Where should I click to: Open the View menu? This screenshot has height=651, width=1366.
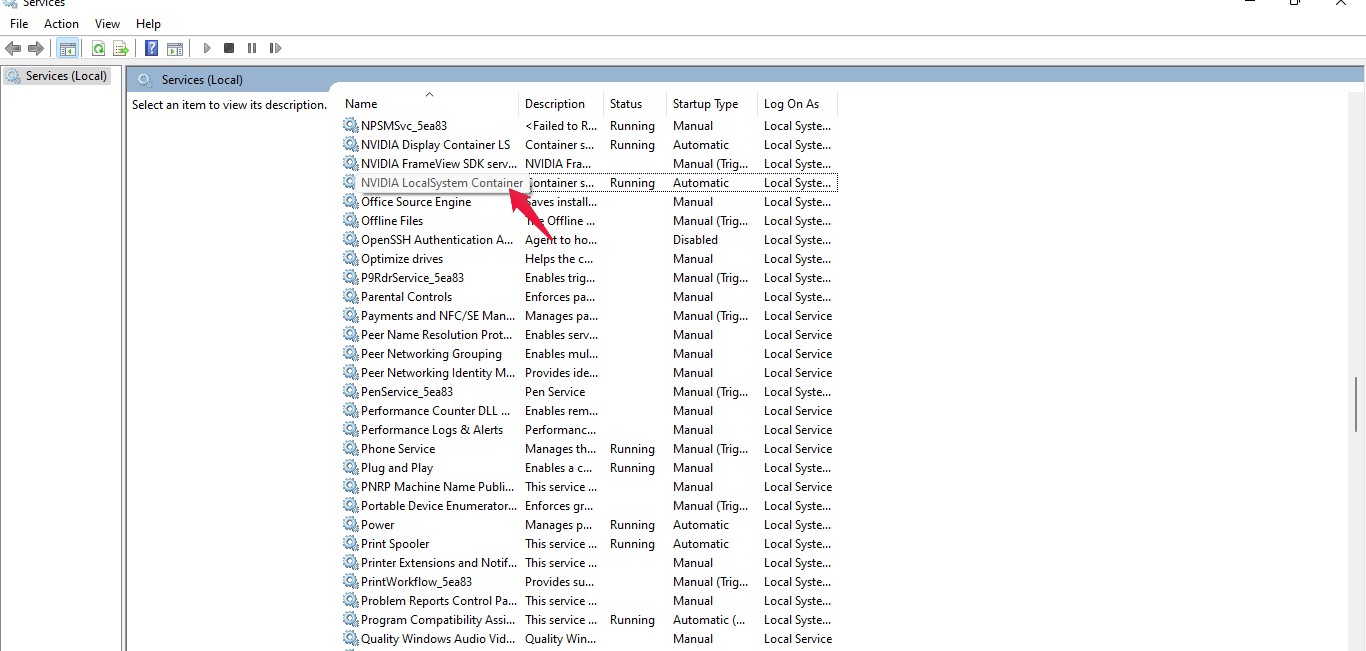pos(107,24)
